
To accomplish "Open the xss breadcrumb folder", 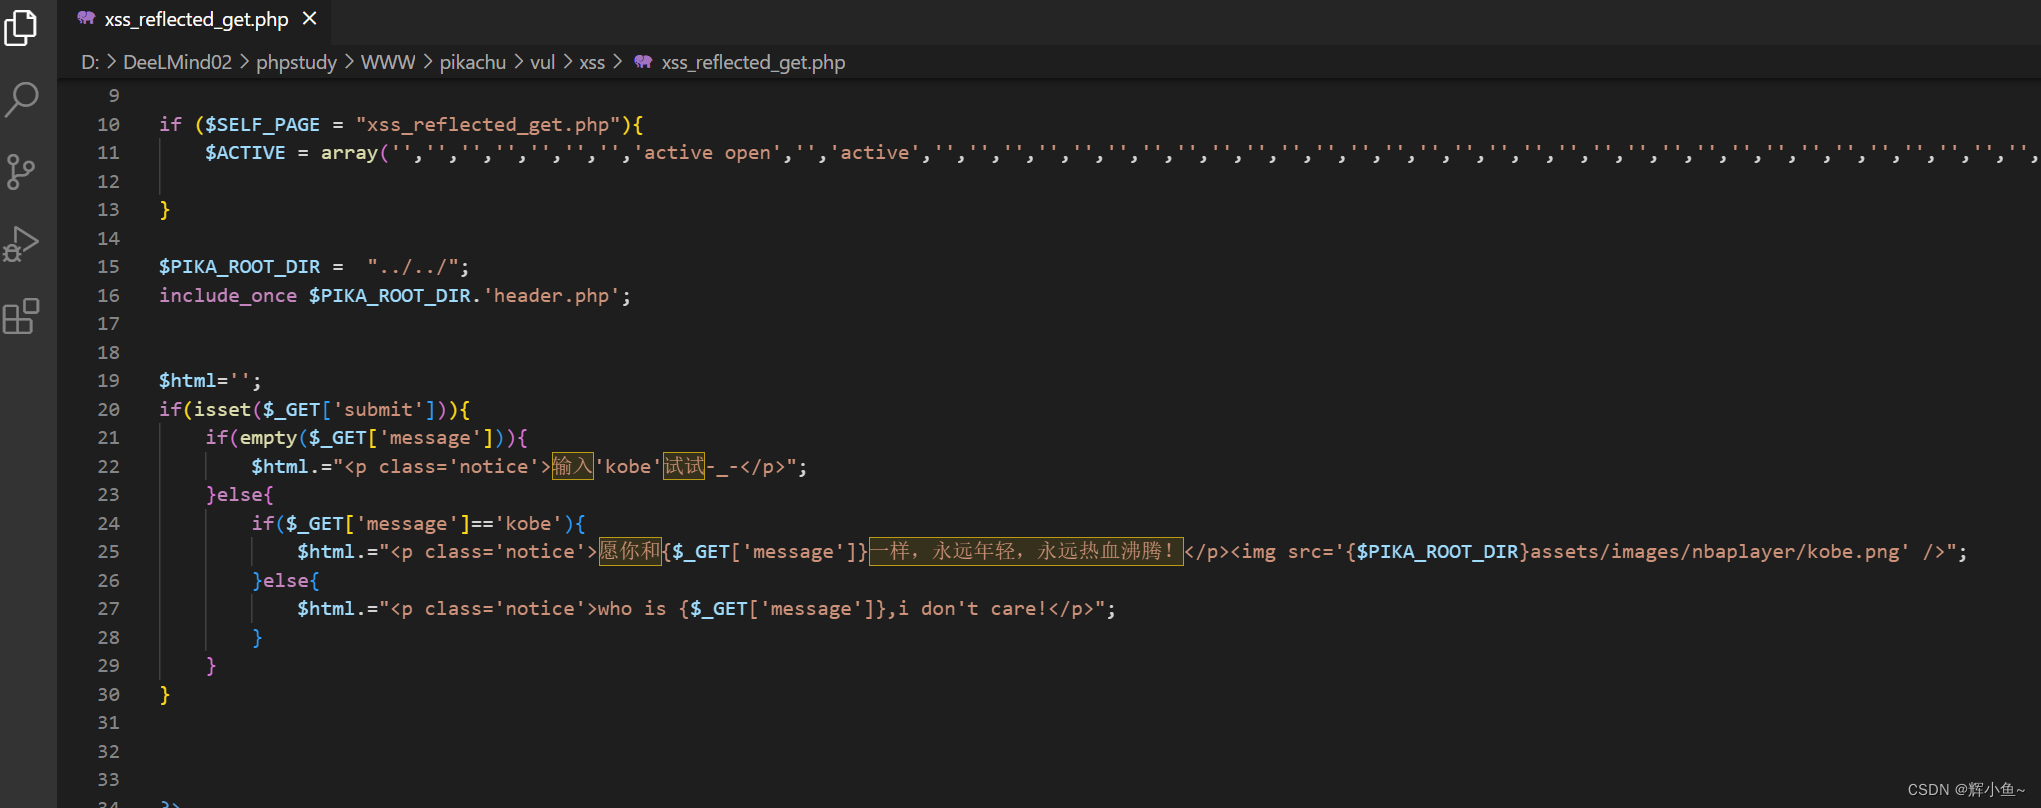I will [x=592, y=62].
